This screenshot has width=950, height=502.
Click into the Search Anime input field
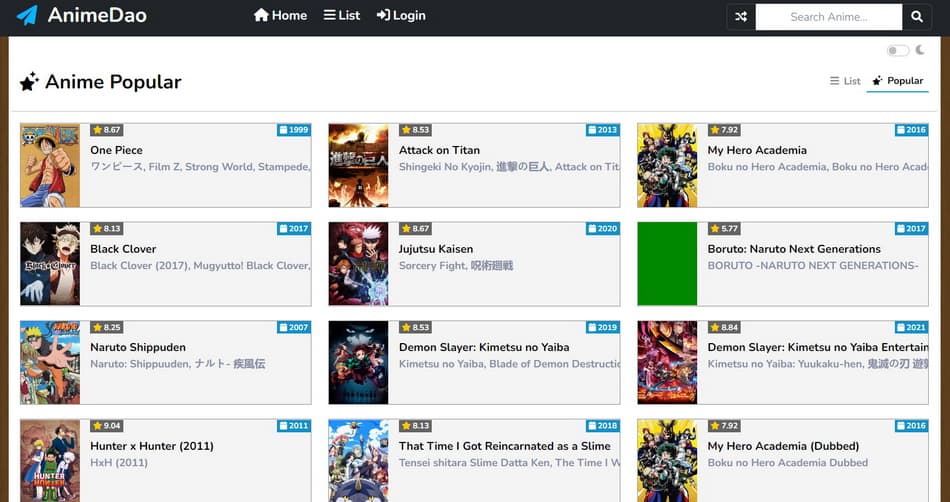tap(829, 17)
